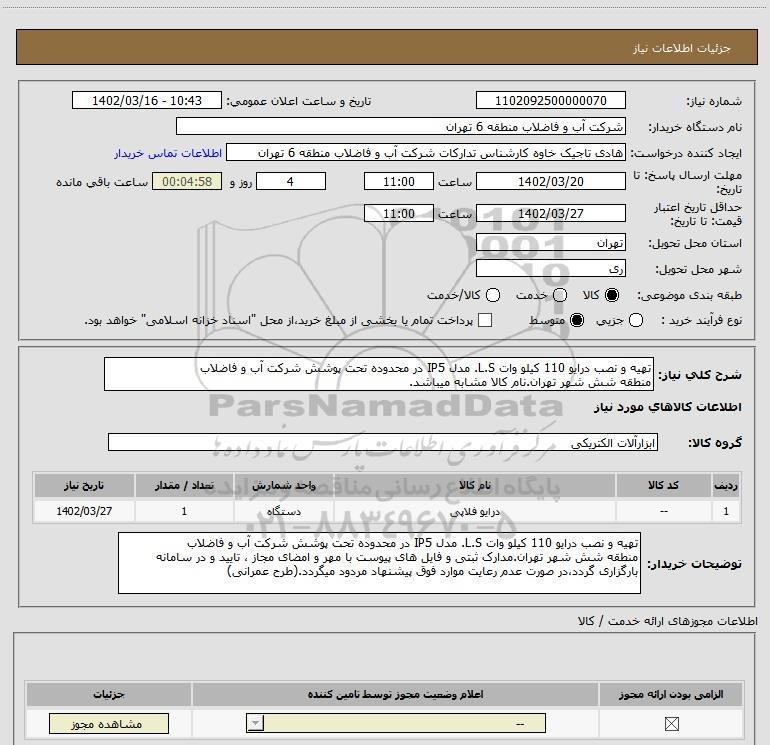
Task: Click column header نام کالا
Action: point(474,486)
